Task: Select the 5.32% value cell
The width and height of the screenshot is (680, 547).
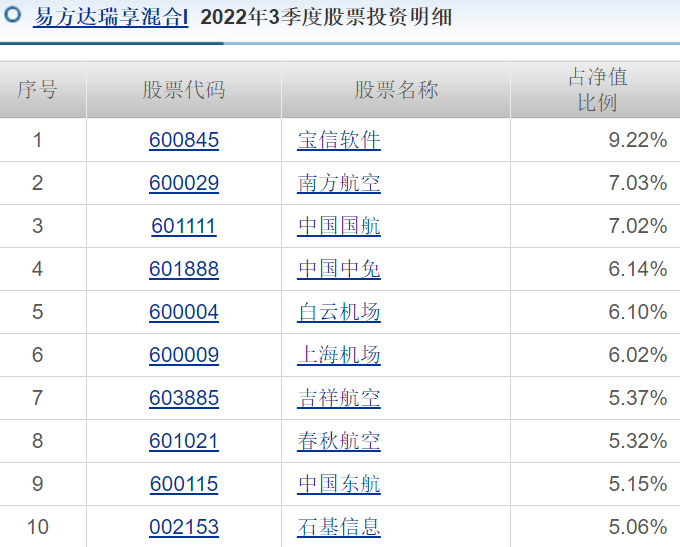Action: [x=595, y=441]
